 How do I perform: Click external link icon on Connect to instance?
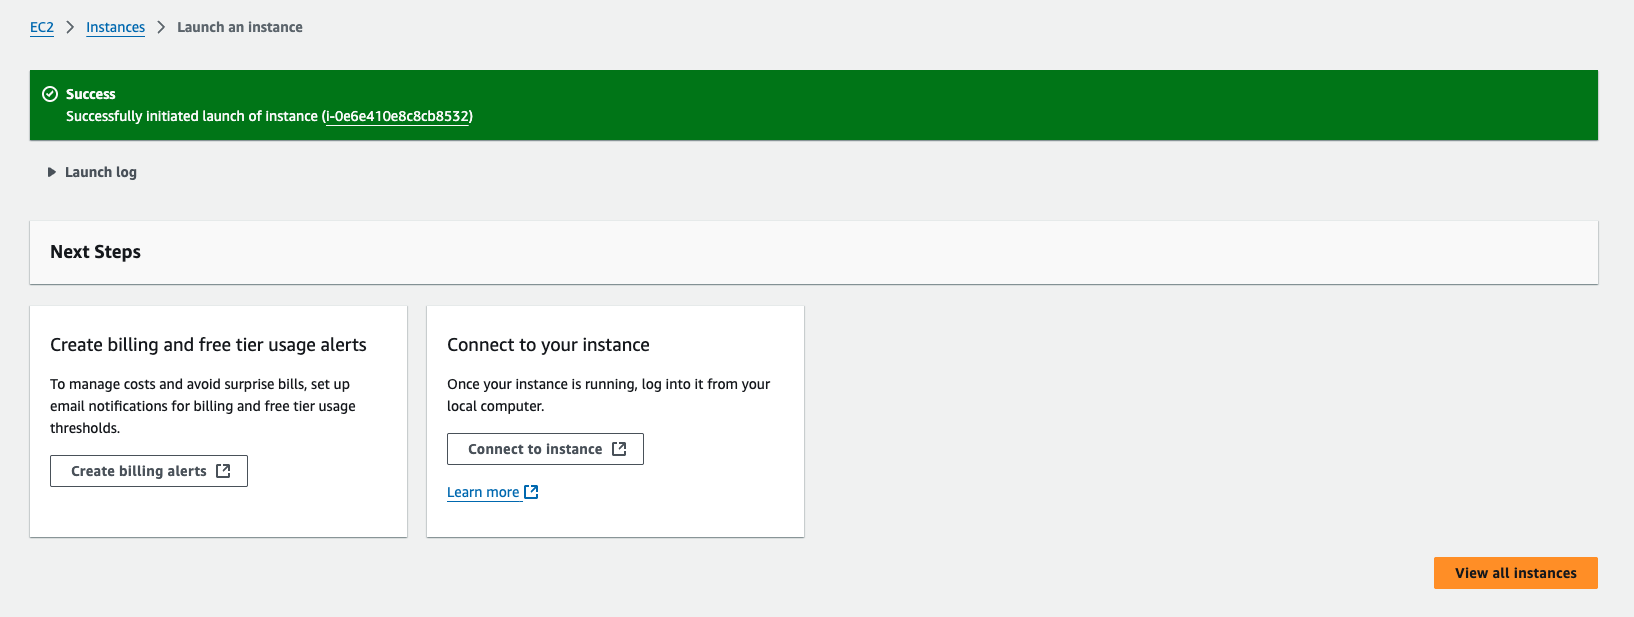619,449
